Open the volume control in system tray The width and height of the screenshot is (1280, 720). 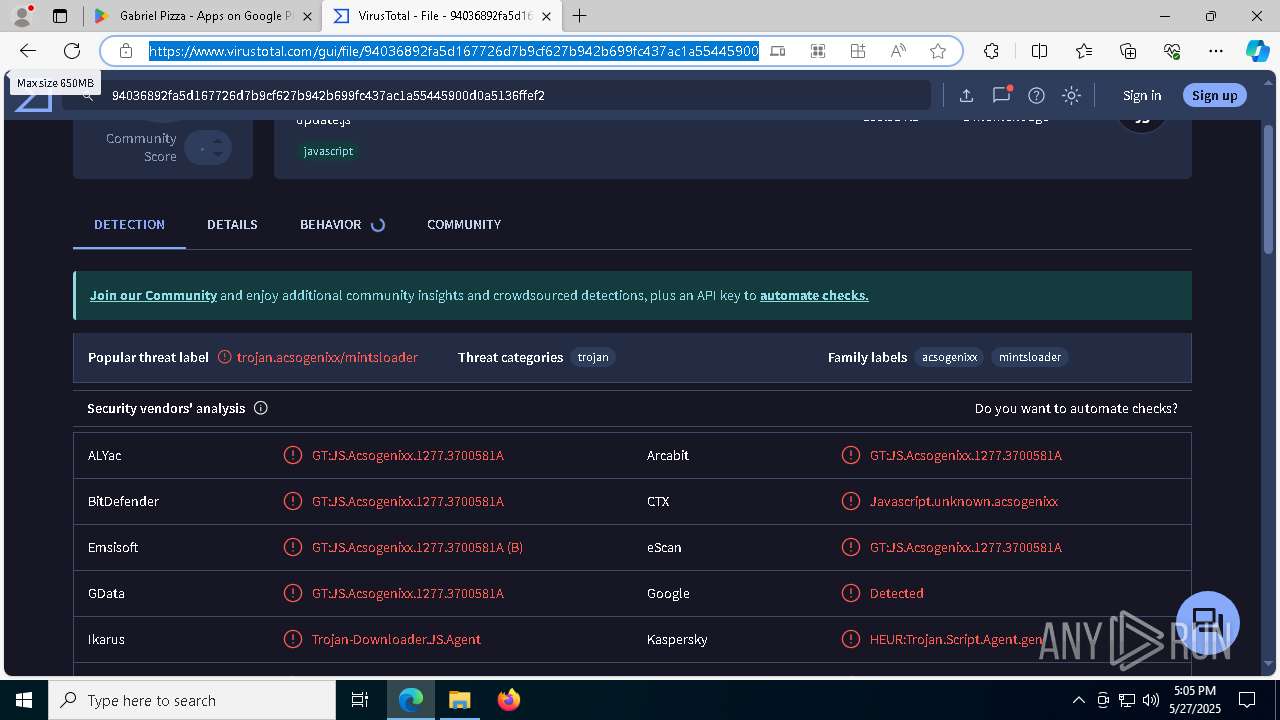click(x=1150, y=700)
